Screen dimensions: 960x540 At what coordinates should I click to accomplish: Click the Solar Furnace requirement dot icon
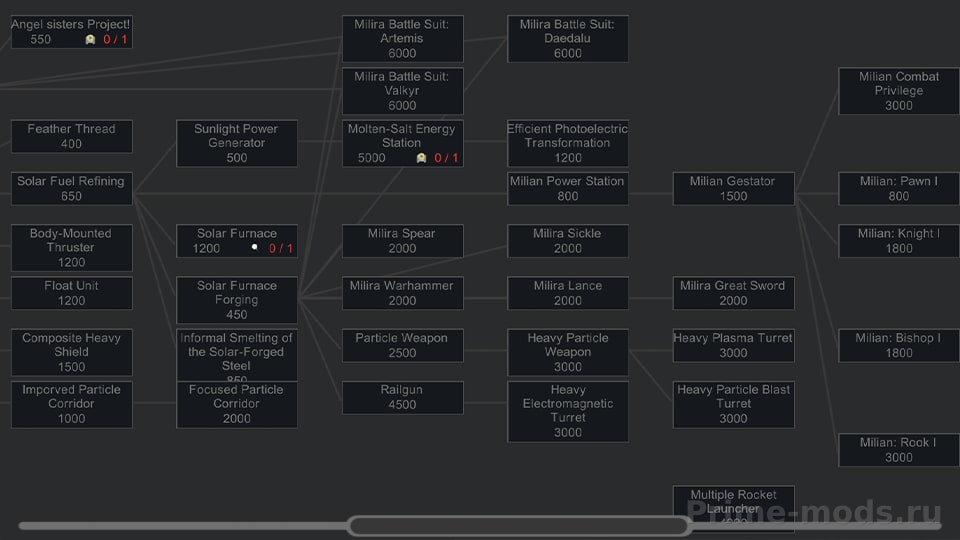coord(255,247)
